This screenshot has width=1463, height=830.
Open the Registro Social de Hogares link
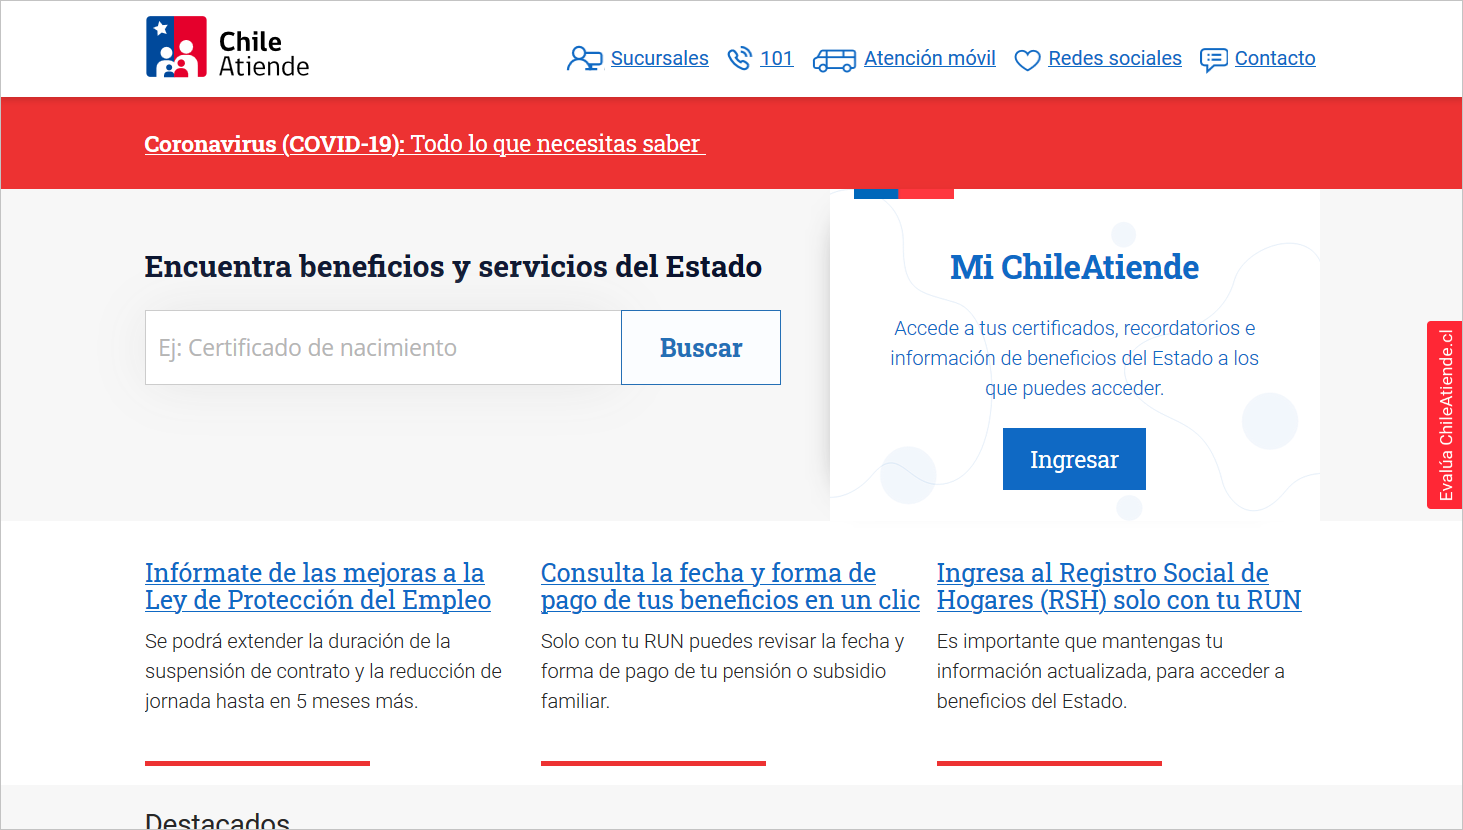(1119, 586)
